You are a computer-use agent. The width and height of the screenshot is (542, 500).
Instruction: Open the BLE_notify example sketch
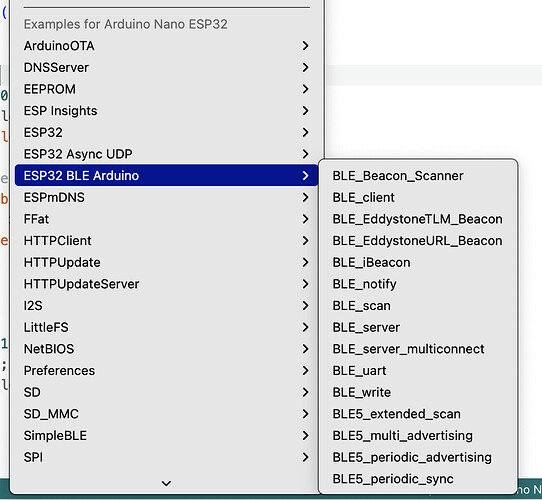(x=418, y=284)
